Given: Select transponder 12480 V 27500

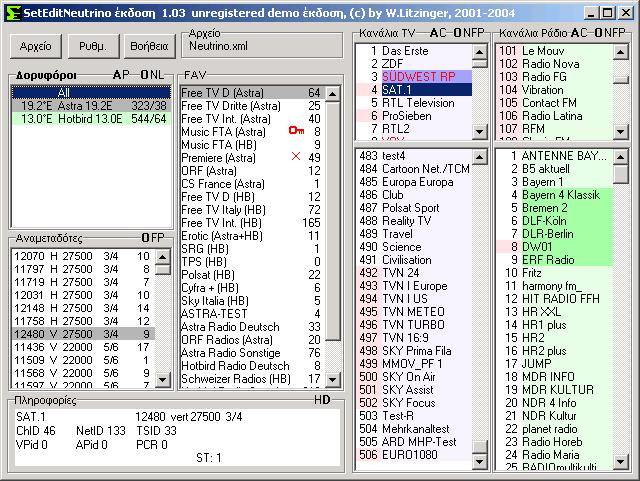Looking at the screenshot, I should click(x=83, y=334).
